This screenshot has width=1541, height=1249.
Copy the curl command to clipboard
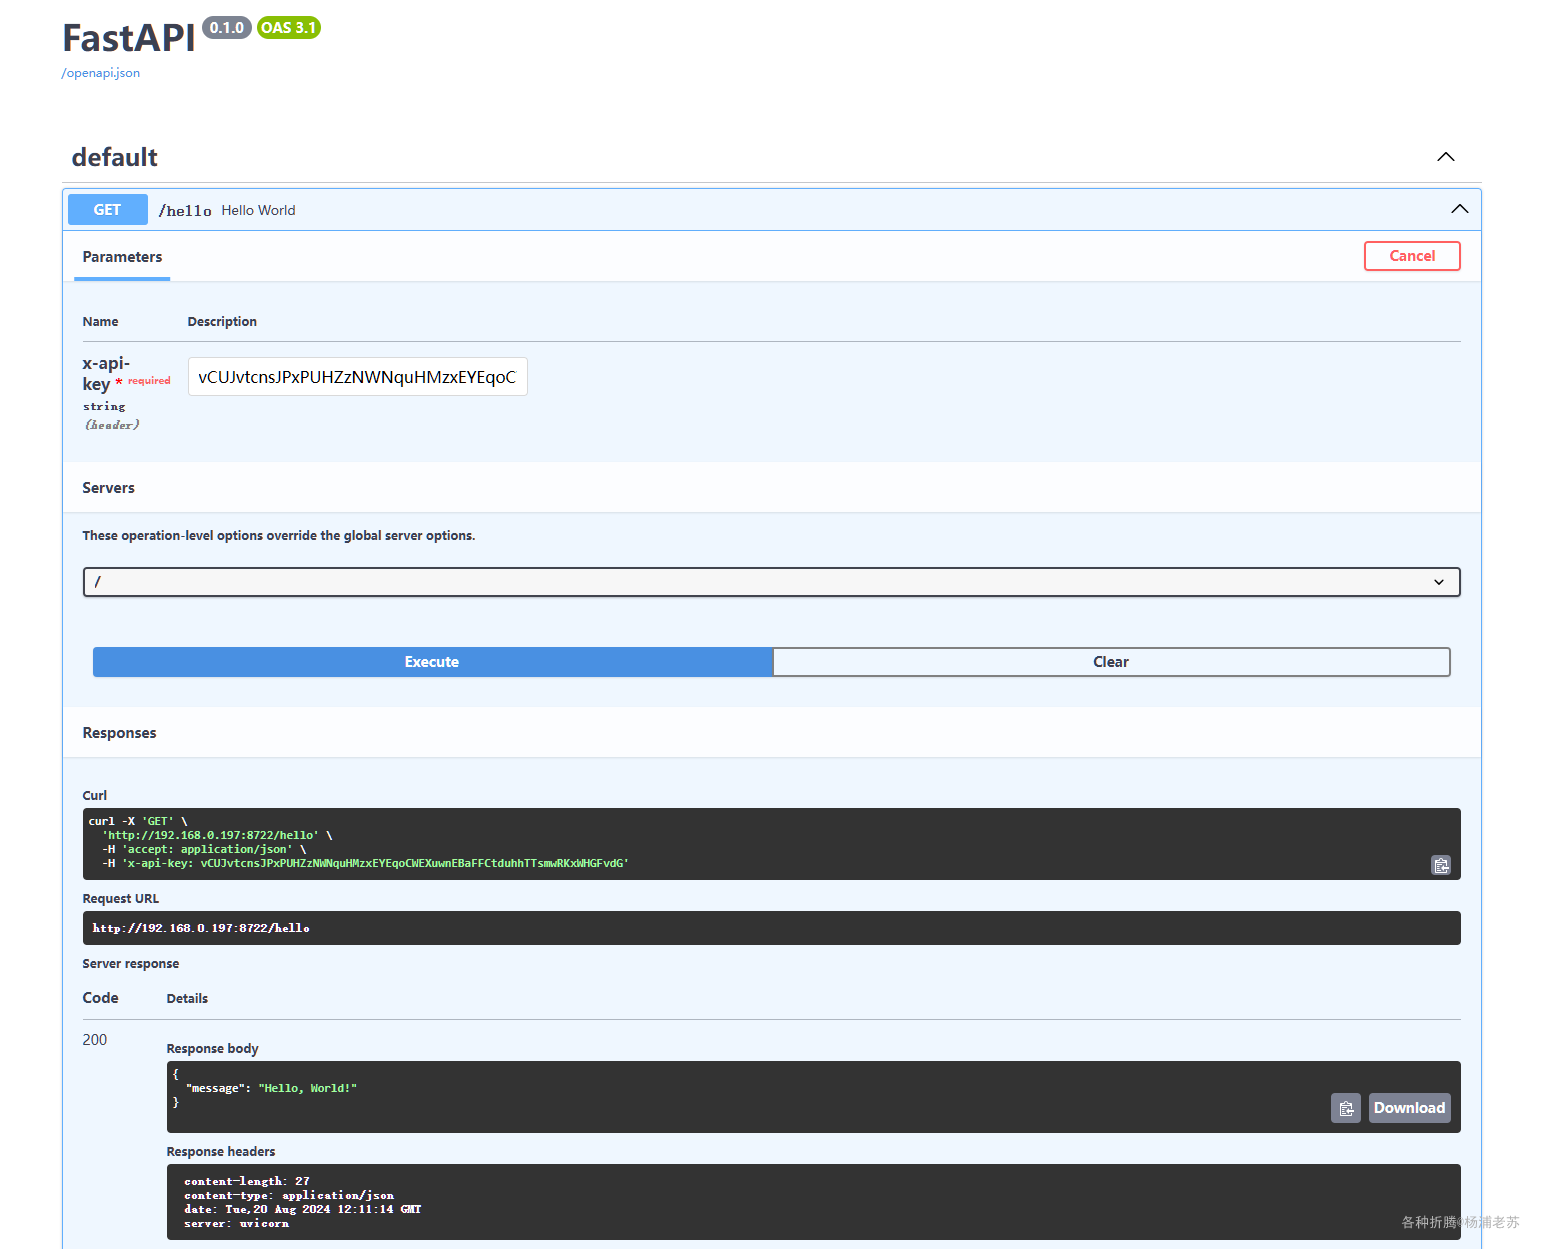click(1441, 865)
